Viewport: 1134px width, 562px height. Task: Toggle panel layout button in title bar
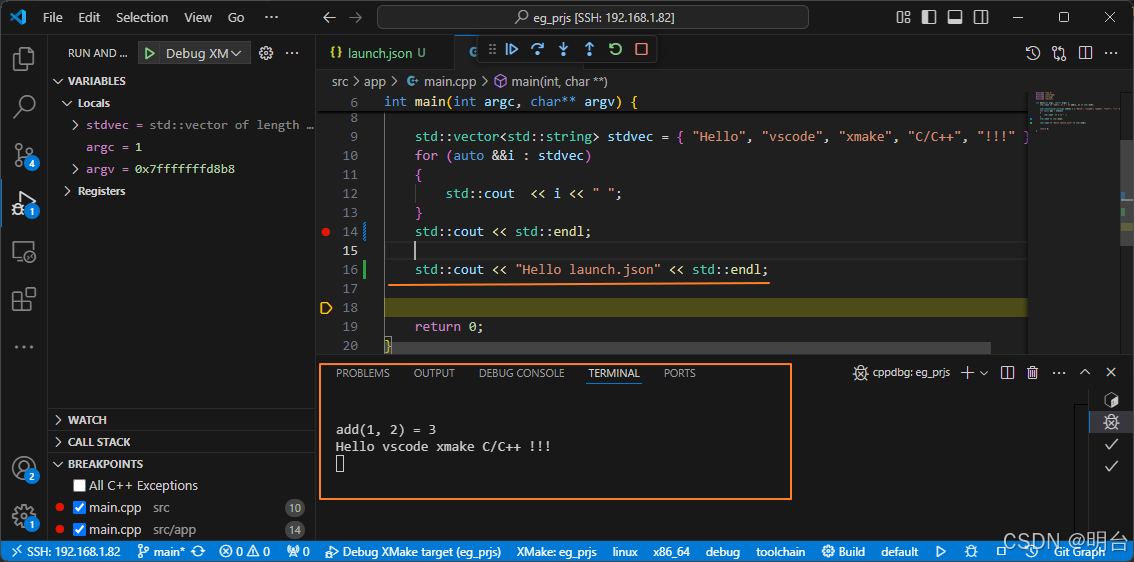(955, 17)
